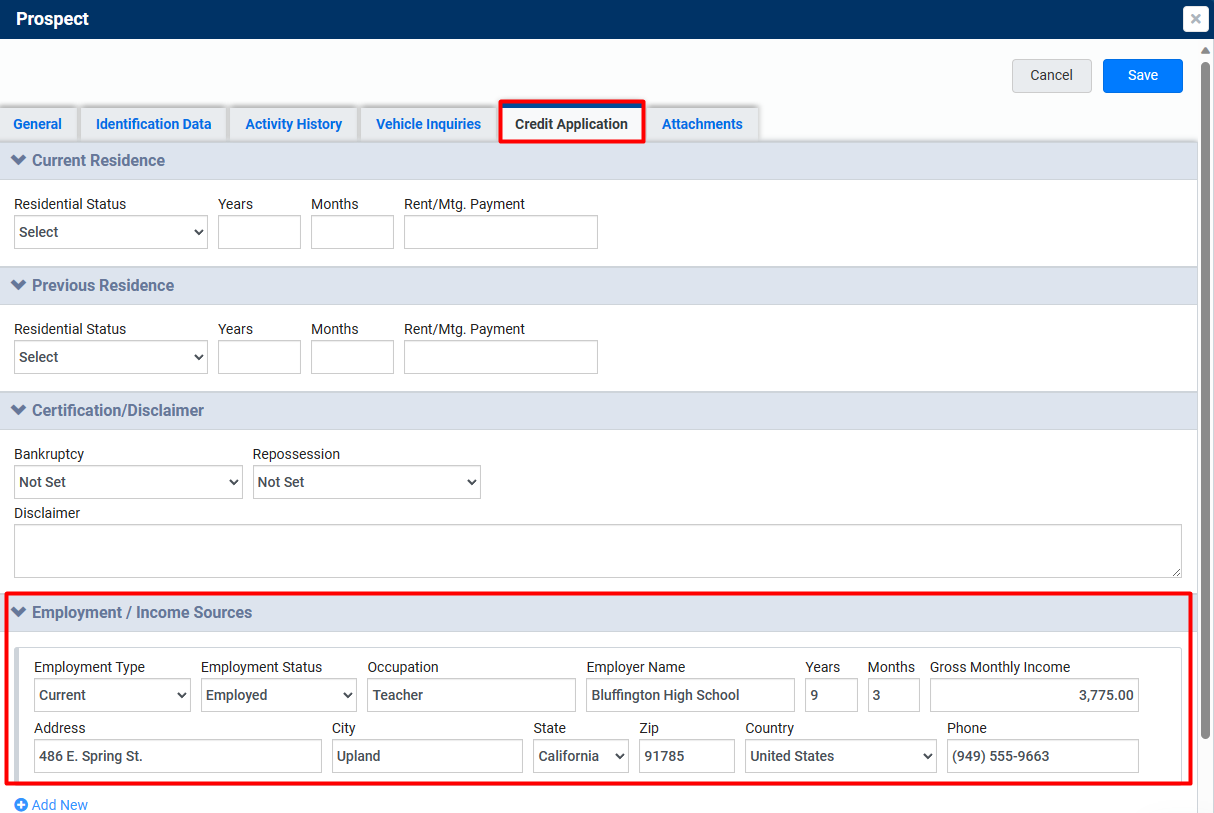
Task: Click the Previous Residence section heading
Action: click(x=103, y=285)
